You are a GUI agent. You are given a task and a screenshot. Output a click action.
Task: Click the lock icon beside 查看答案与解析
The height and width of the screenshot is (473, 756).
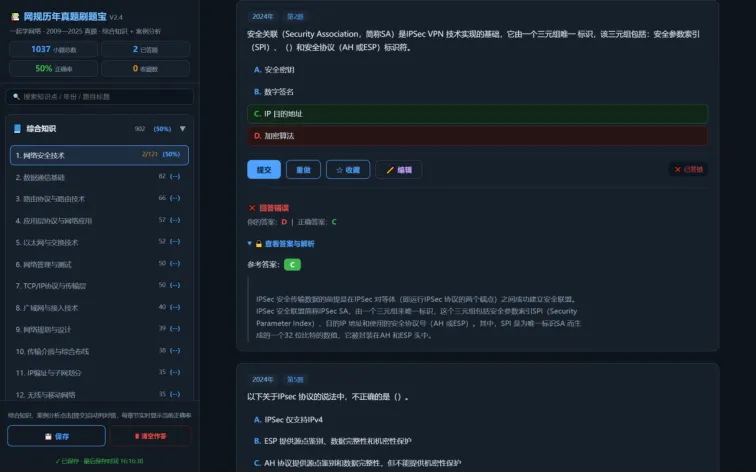coord(259,244)
